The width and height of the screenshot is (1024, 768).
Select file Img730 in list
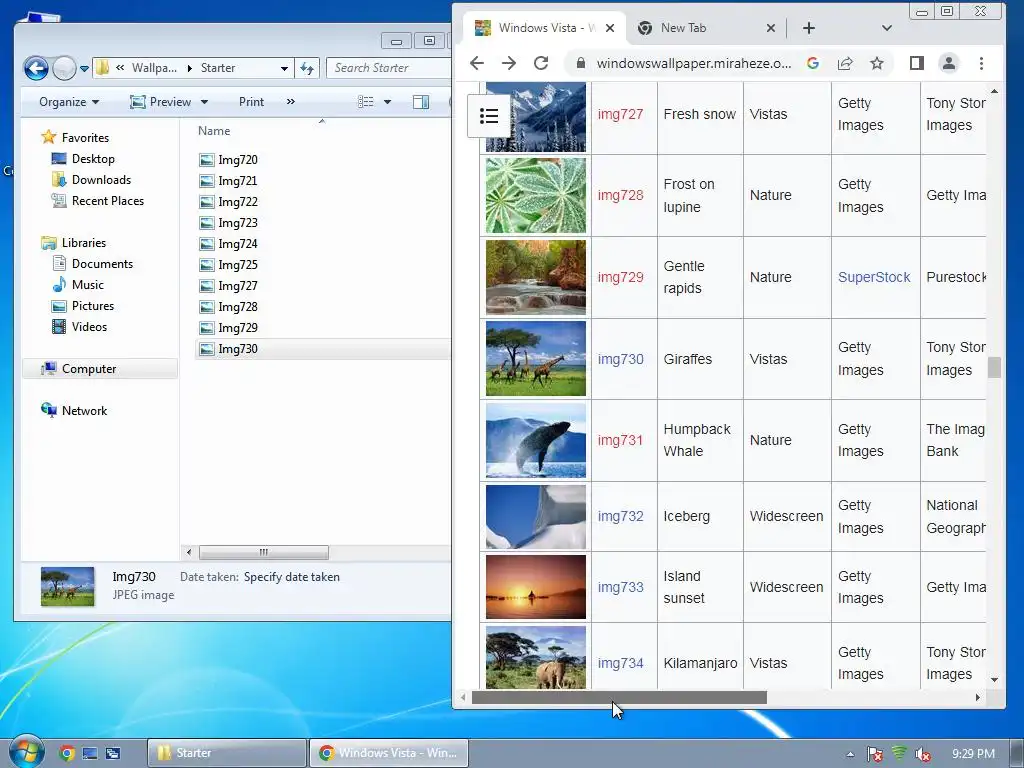coord(238,349)
